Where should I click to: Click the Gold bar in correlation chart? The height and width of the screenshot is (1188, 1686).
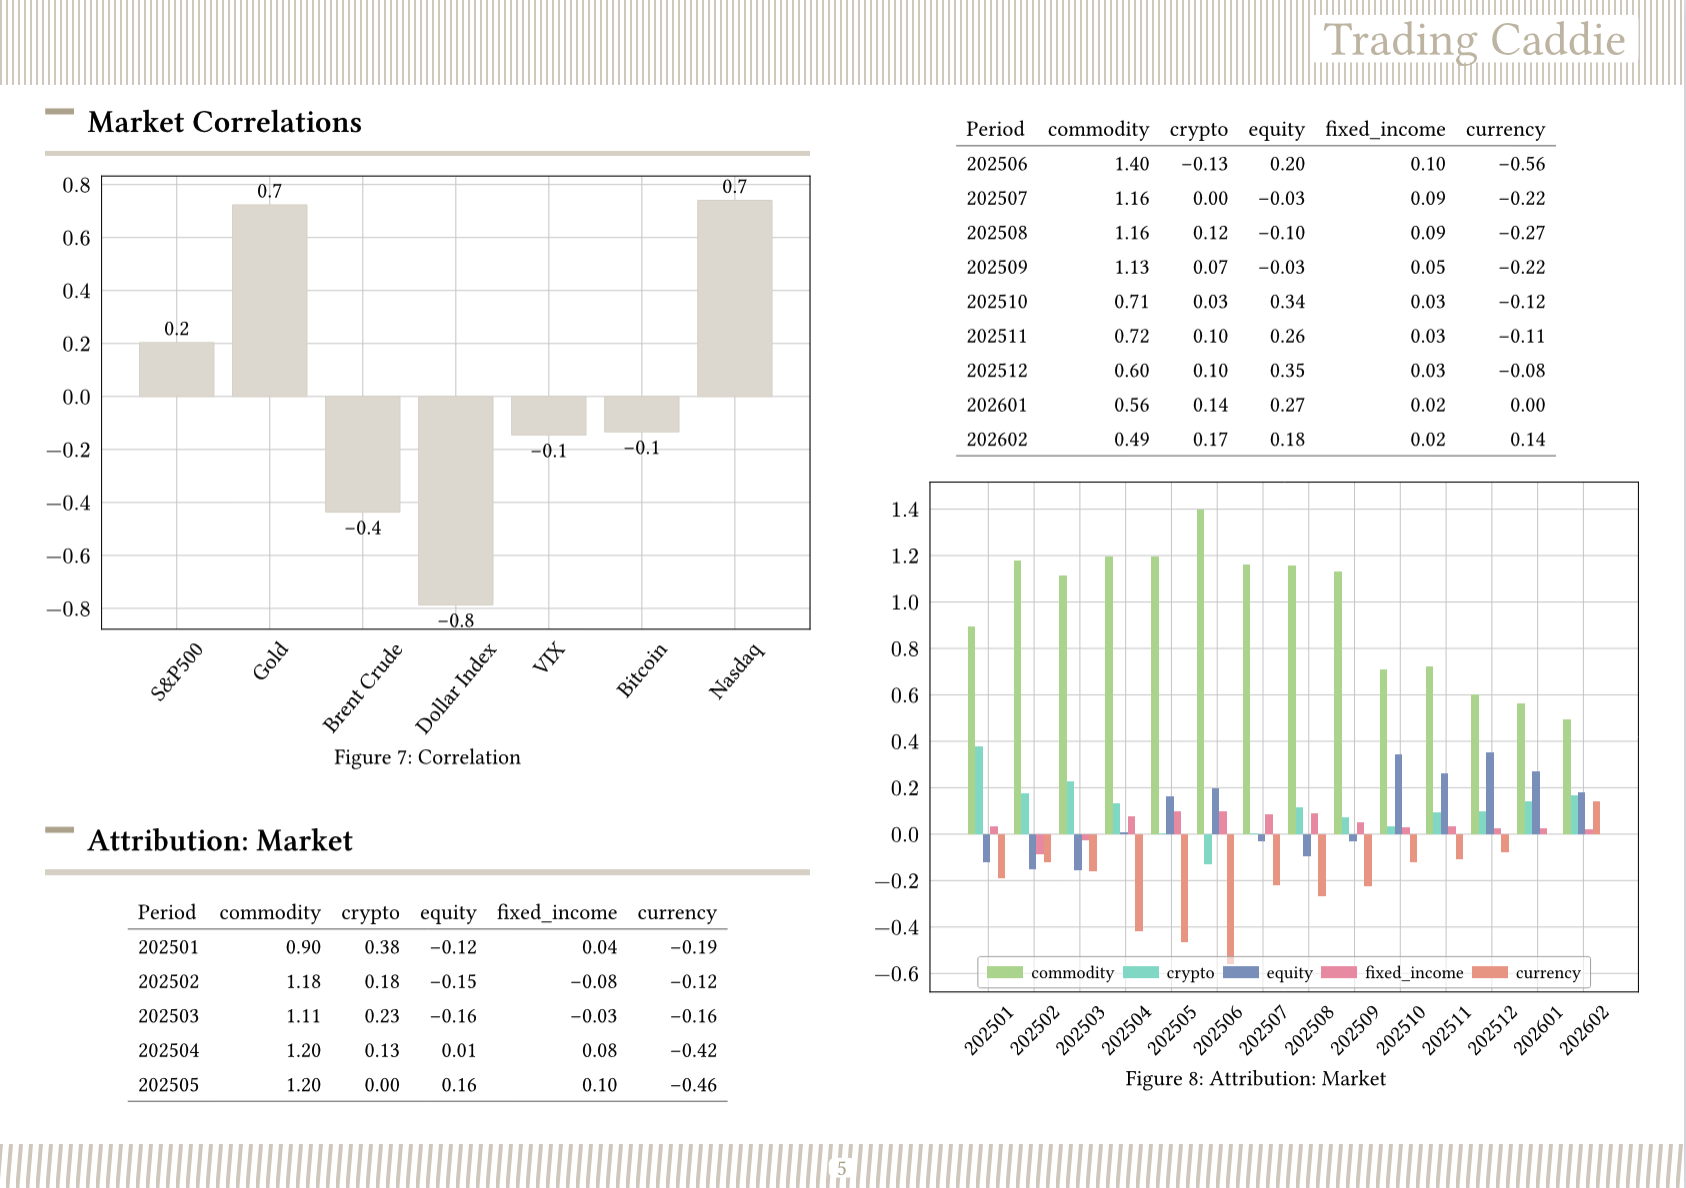point(269,300)
